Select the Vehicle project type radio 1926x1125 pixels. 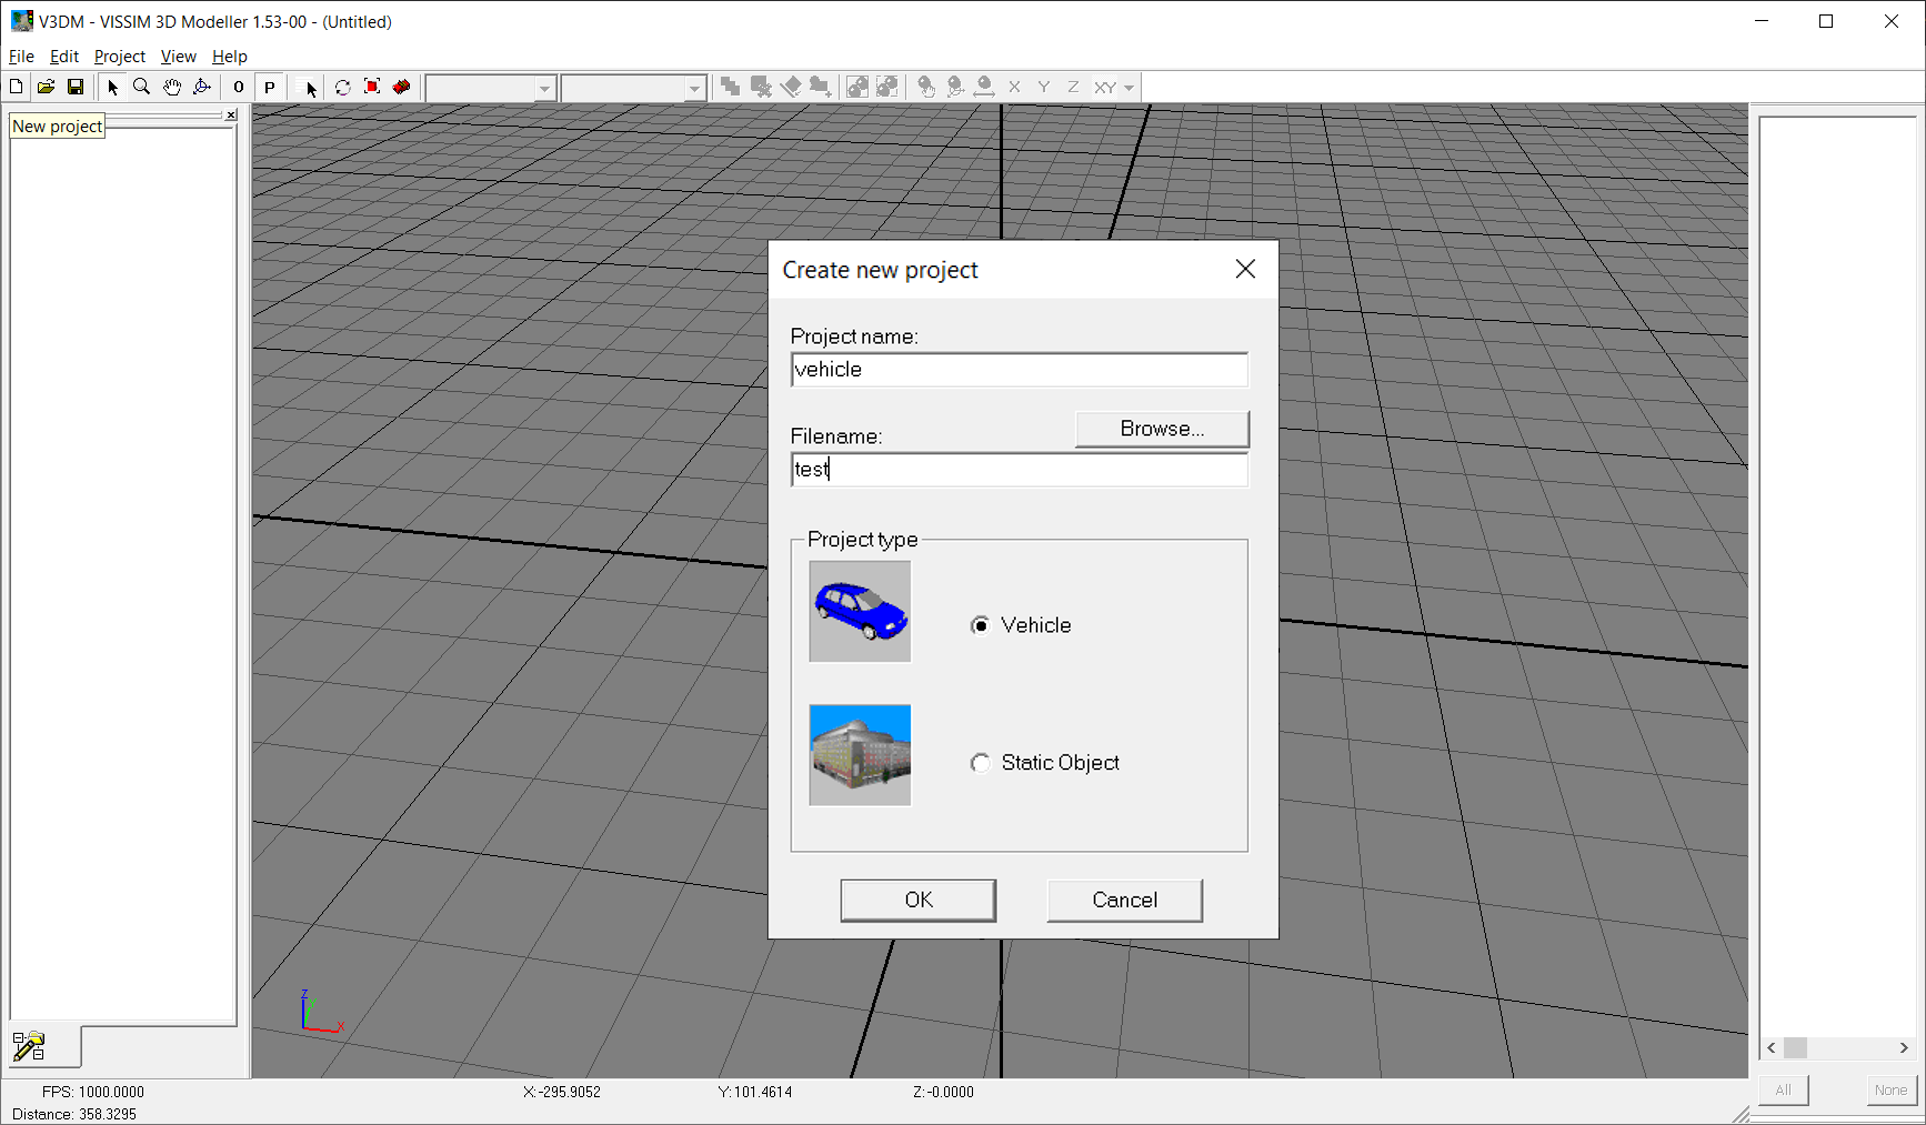tap(980, 625)
